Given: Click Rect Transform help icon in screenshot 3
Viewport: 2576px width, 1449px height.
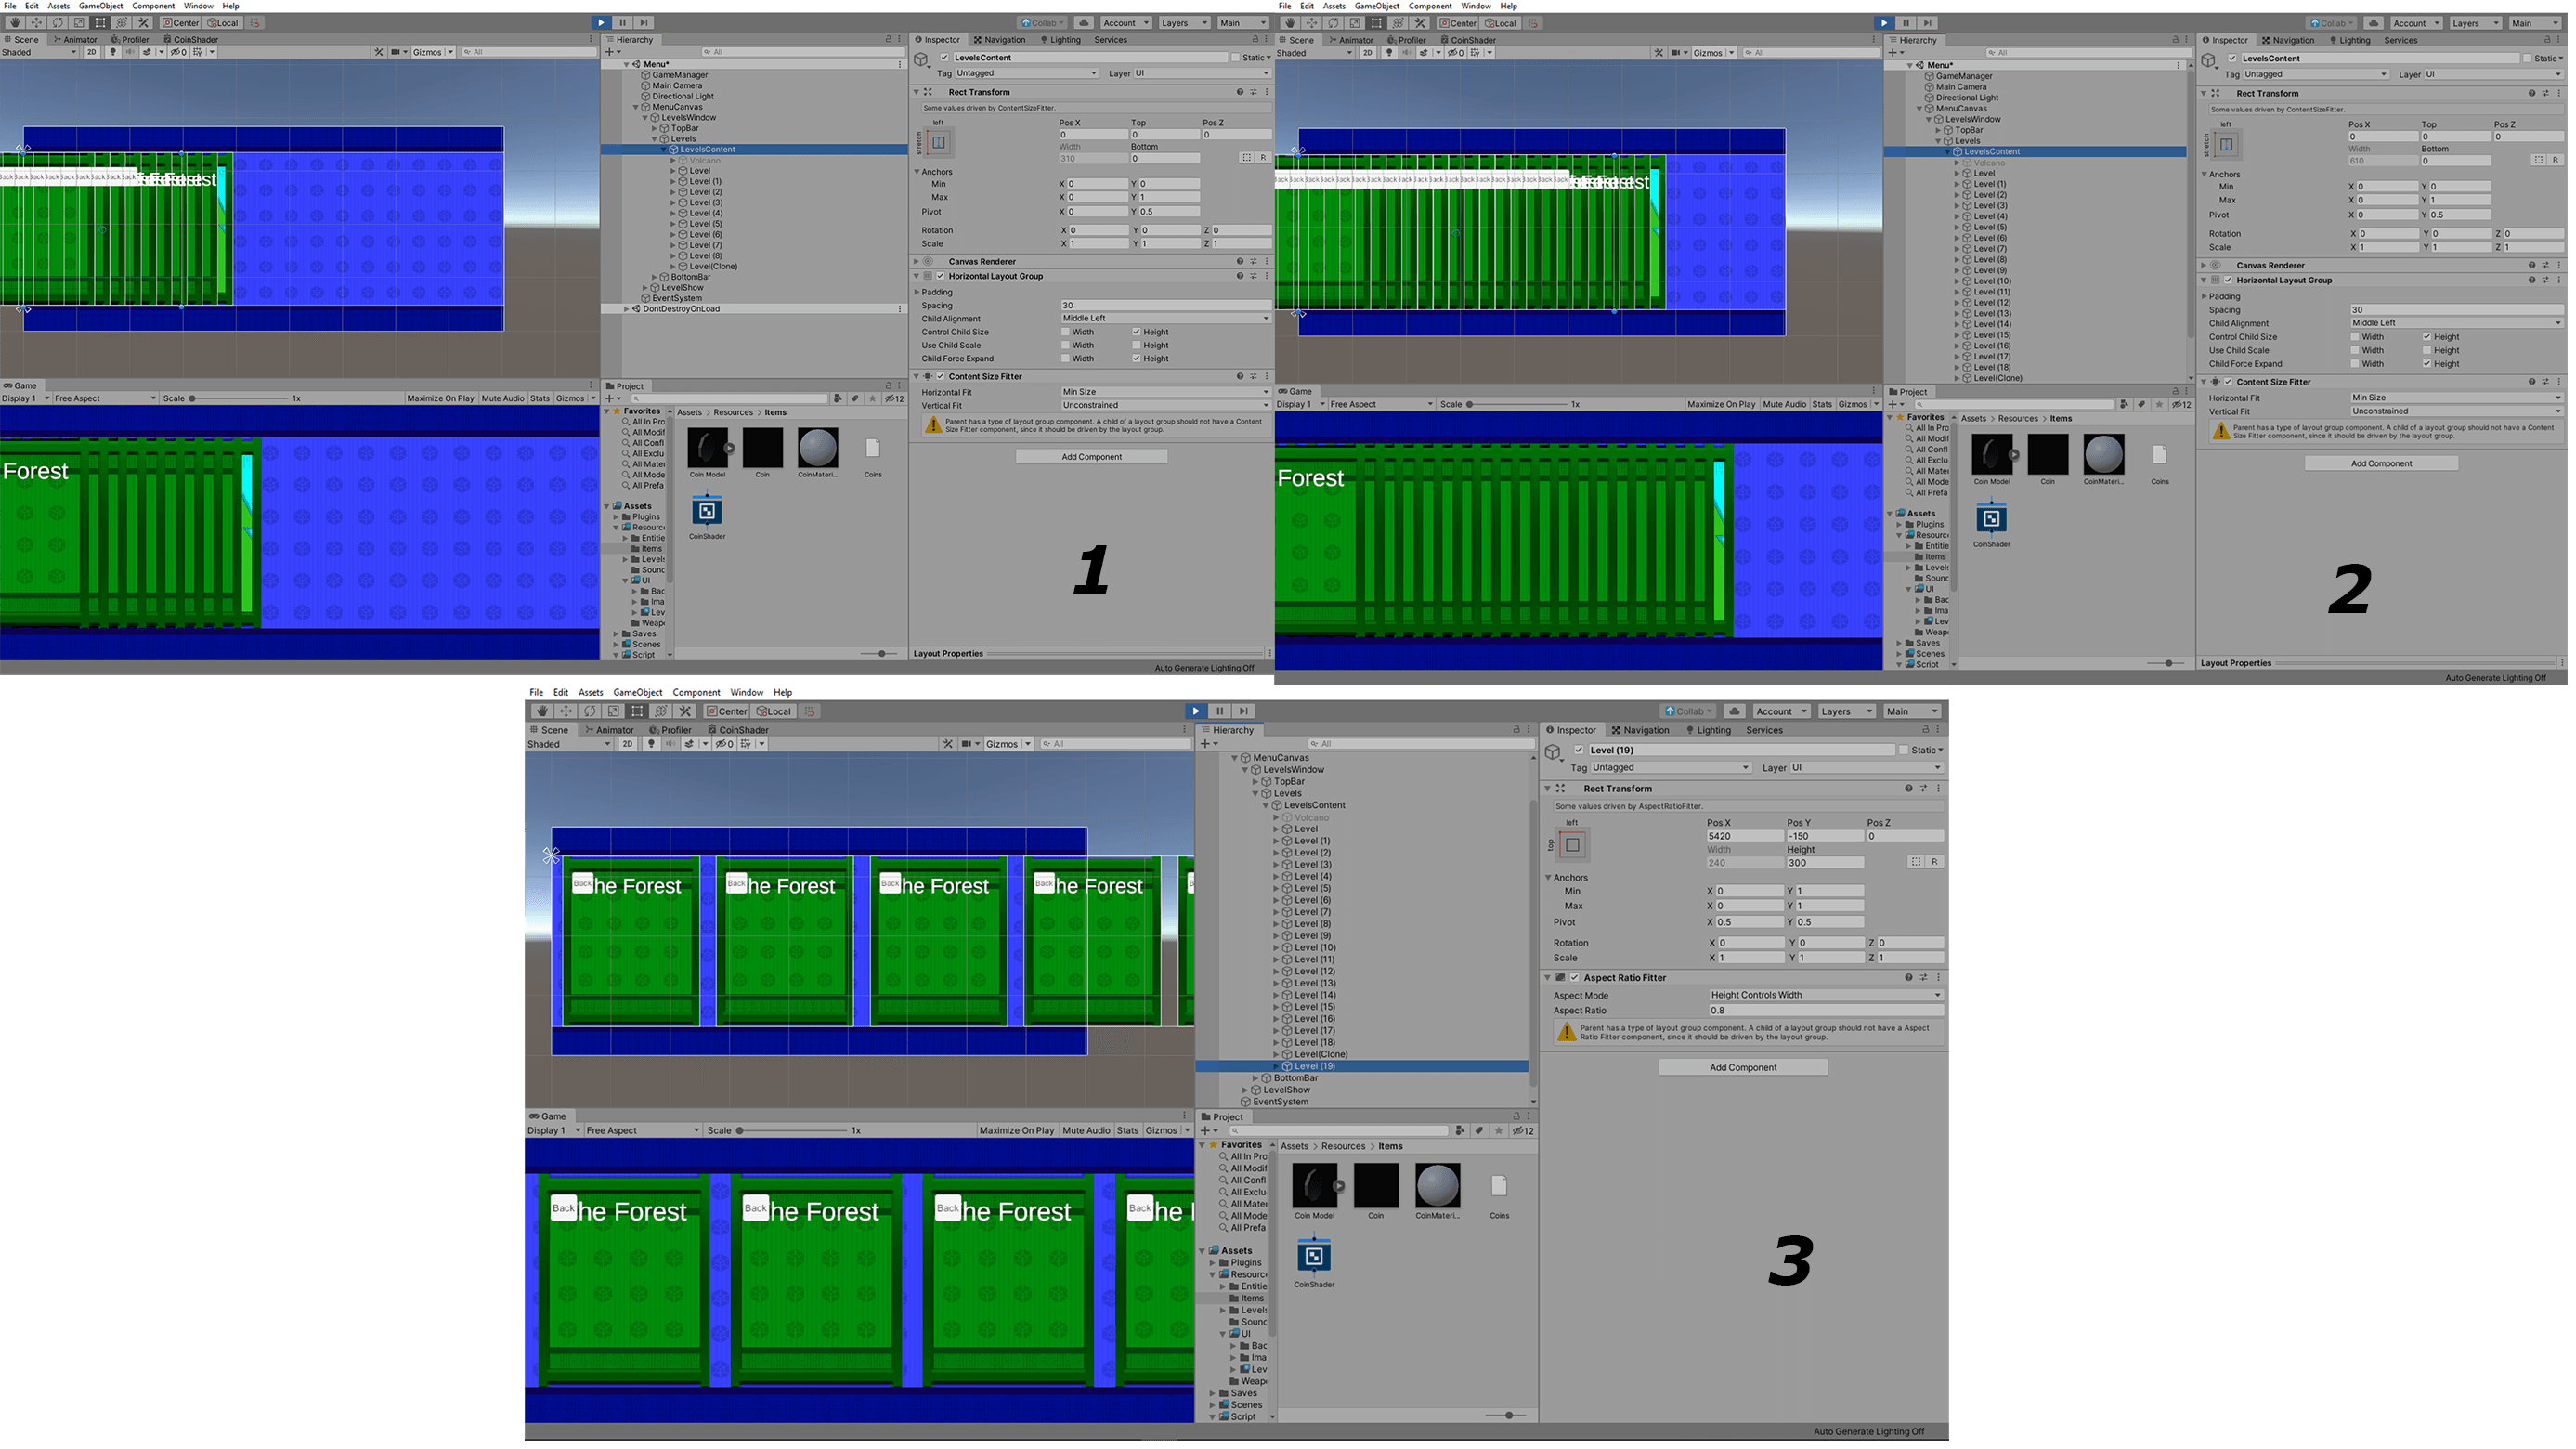Looking at the screenshot, I should tap(1908, 788).
